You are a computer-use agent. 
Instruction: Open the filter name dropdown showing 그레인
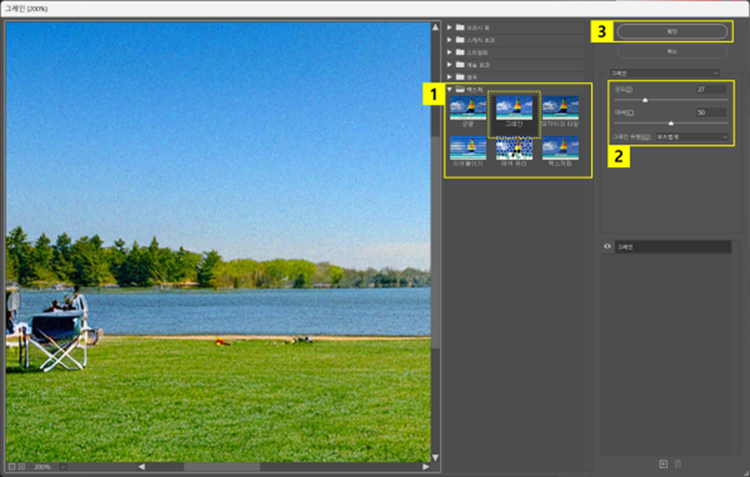click(664, 73)
